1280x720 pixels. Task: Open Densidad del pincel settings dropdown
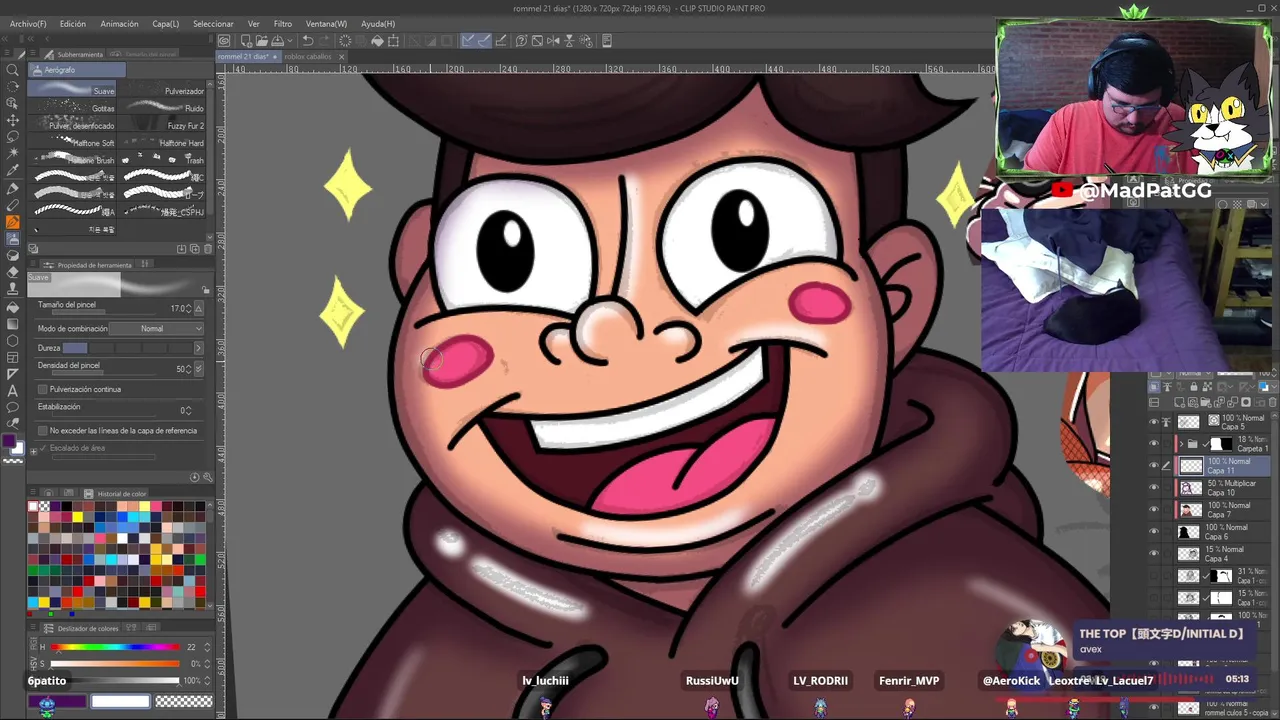click(x=198, y=369)
